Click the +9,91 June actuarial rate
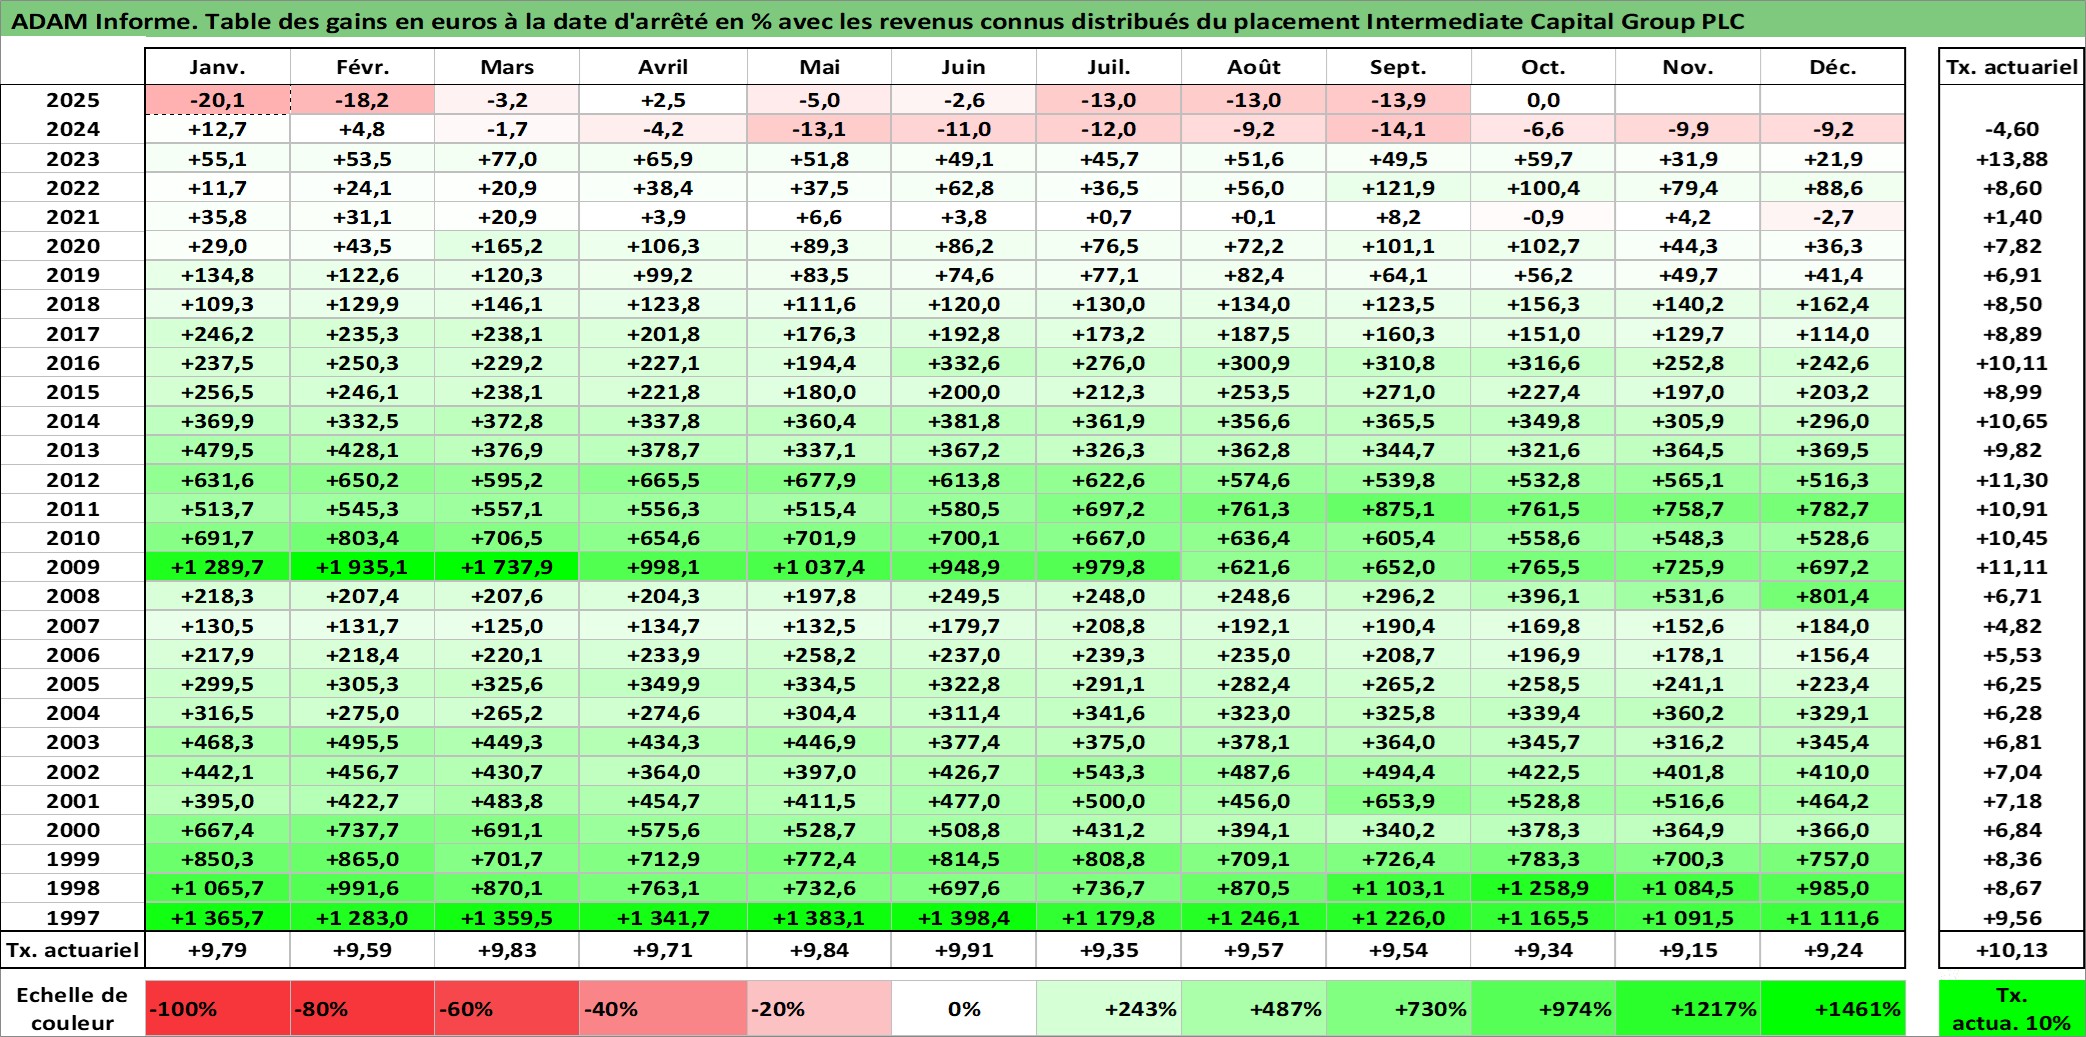The width and height of the screenshot is (2086, 1037). point(964,950)
